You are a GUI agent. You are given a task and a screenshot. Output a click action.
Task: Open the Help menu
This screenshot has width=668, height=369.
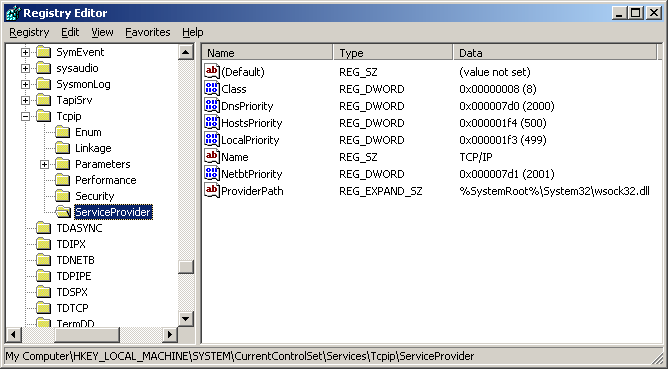(193, 32)
